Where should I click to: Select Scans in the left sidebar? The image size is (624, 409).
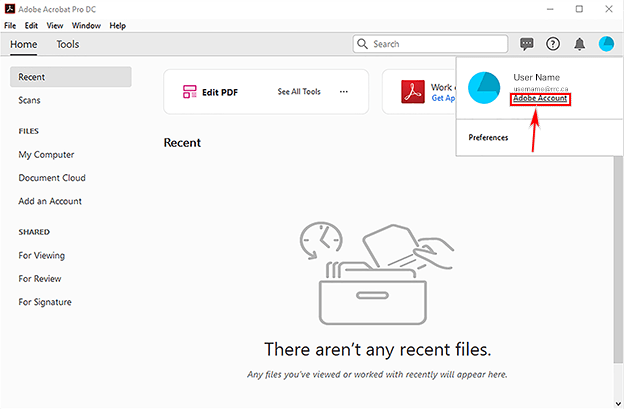click(29, 100)
